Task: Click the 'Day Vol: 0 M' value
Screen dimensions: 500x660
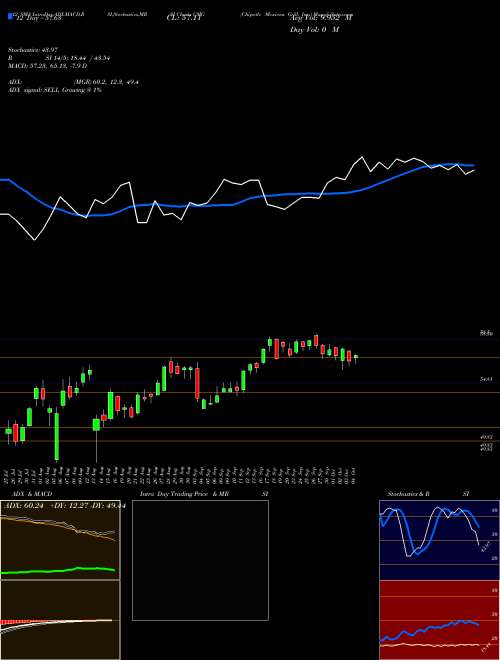Action: pyautogui.click(x=315, y=29)
